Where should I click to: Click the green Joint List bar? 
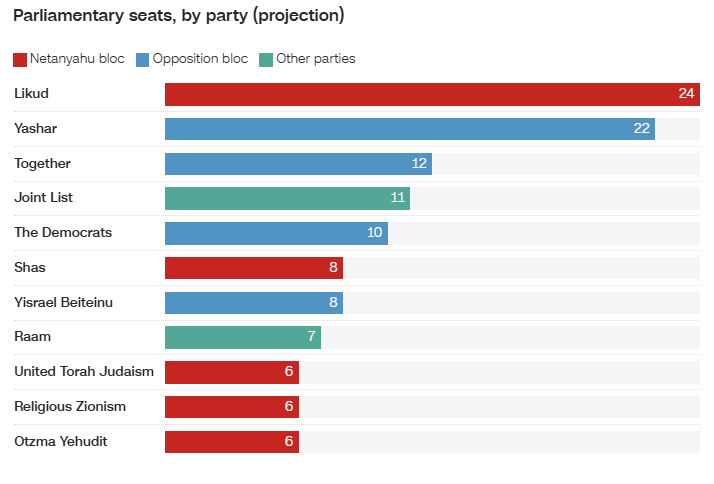click(x=287, y=199)
